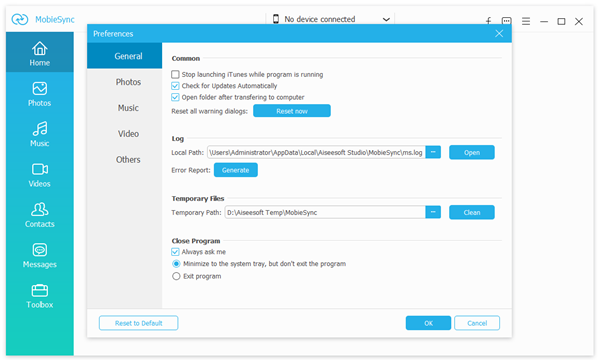The width and height of the screenshot is (600, 362).
Task: Enable Stop launching iTunes while program is running
Action: point(175,74)
